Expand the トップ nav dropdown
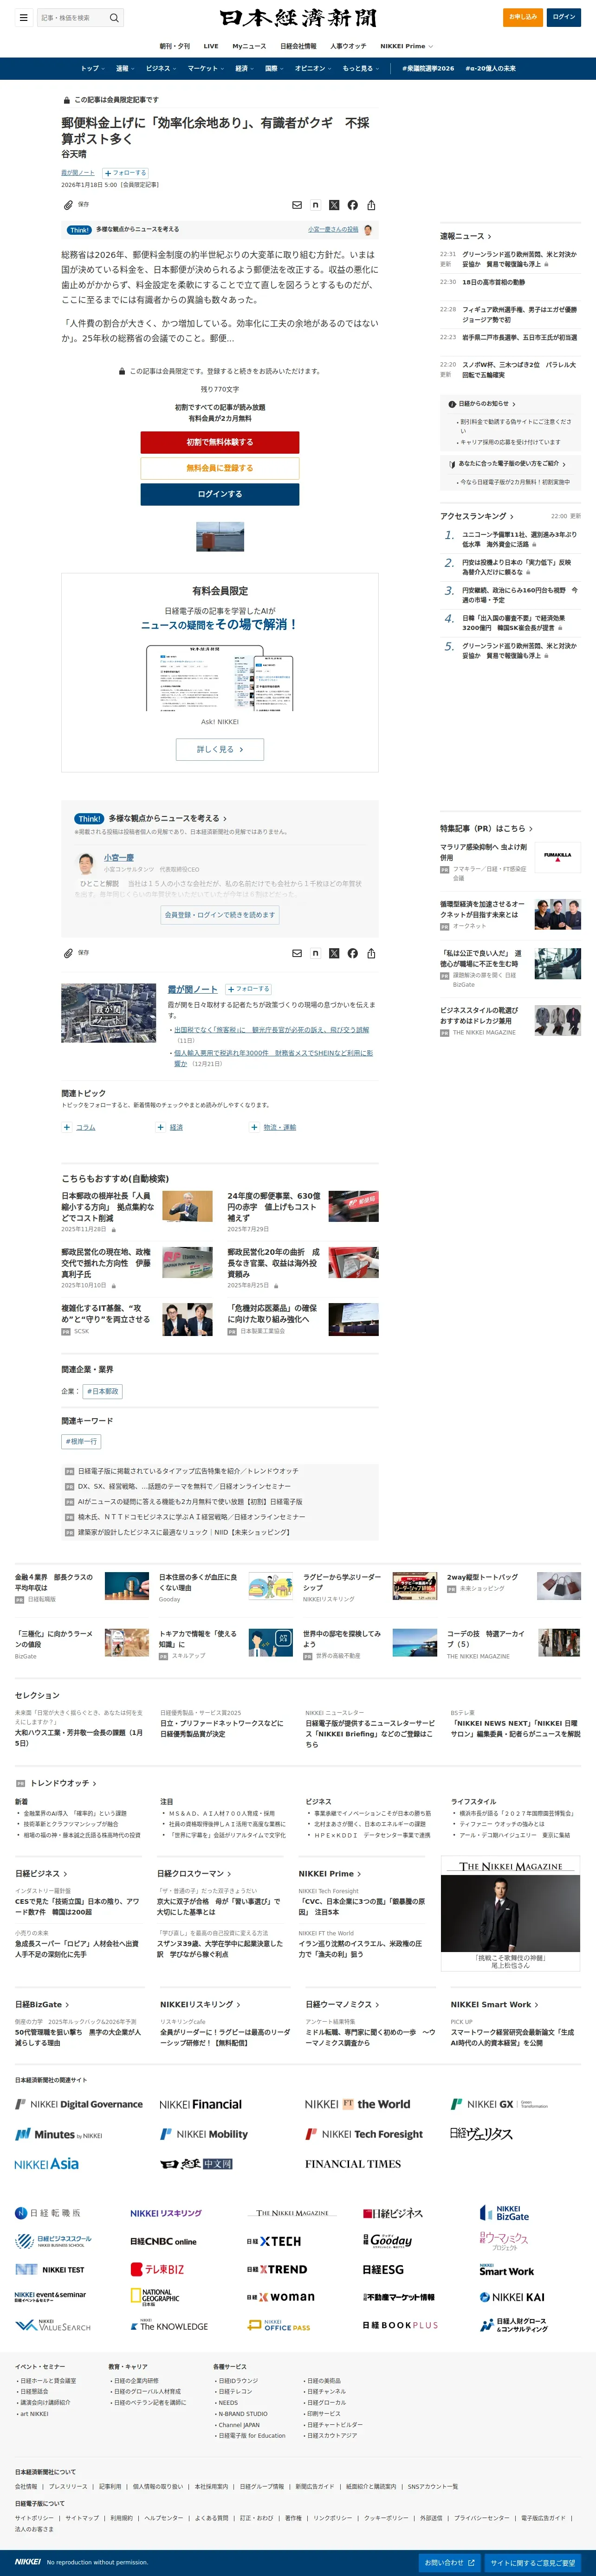The image size is (596, 2576). (93, 68)
